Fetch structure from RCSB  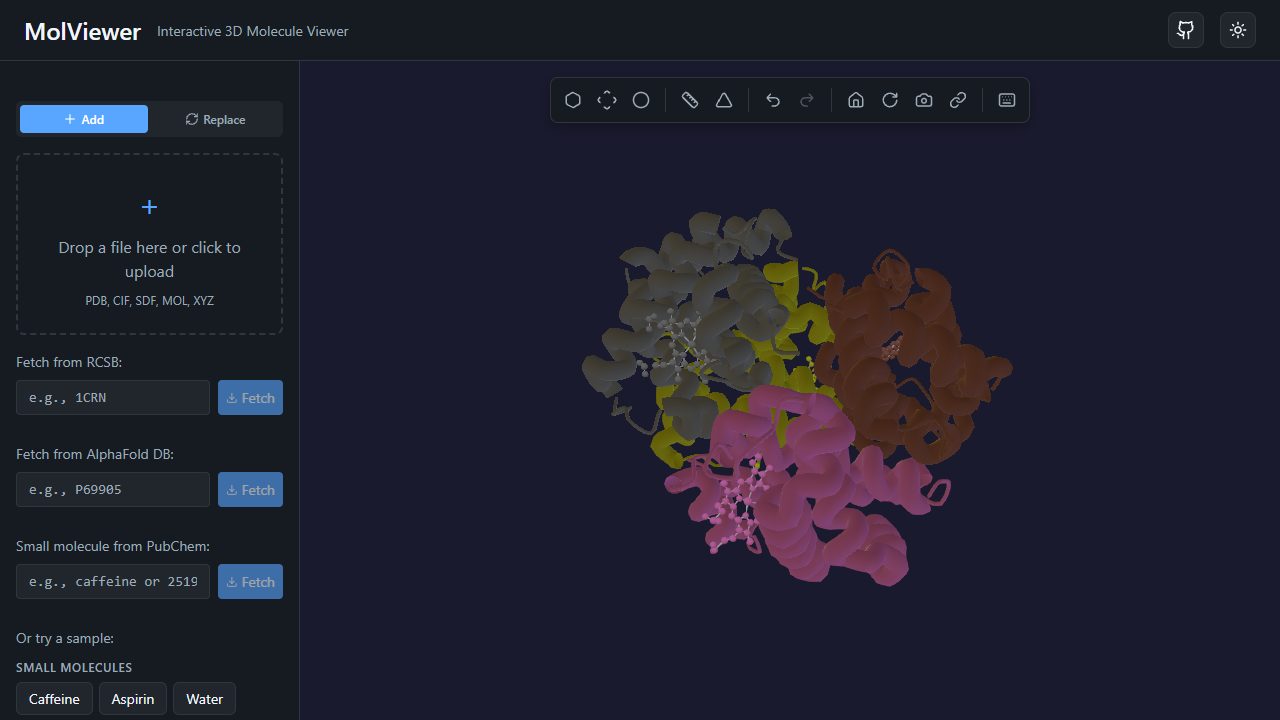pyautogui.click(x=250, y=397)
